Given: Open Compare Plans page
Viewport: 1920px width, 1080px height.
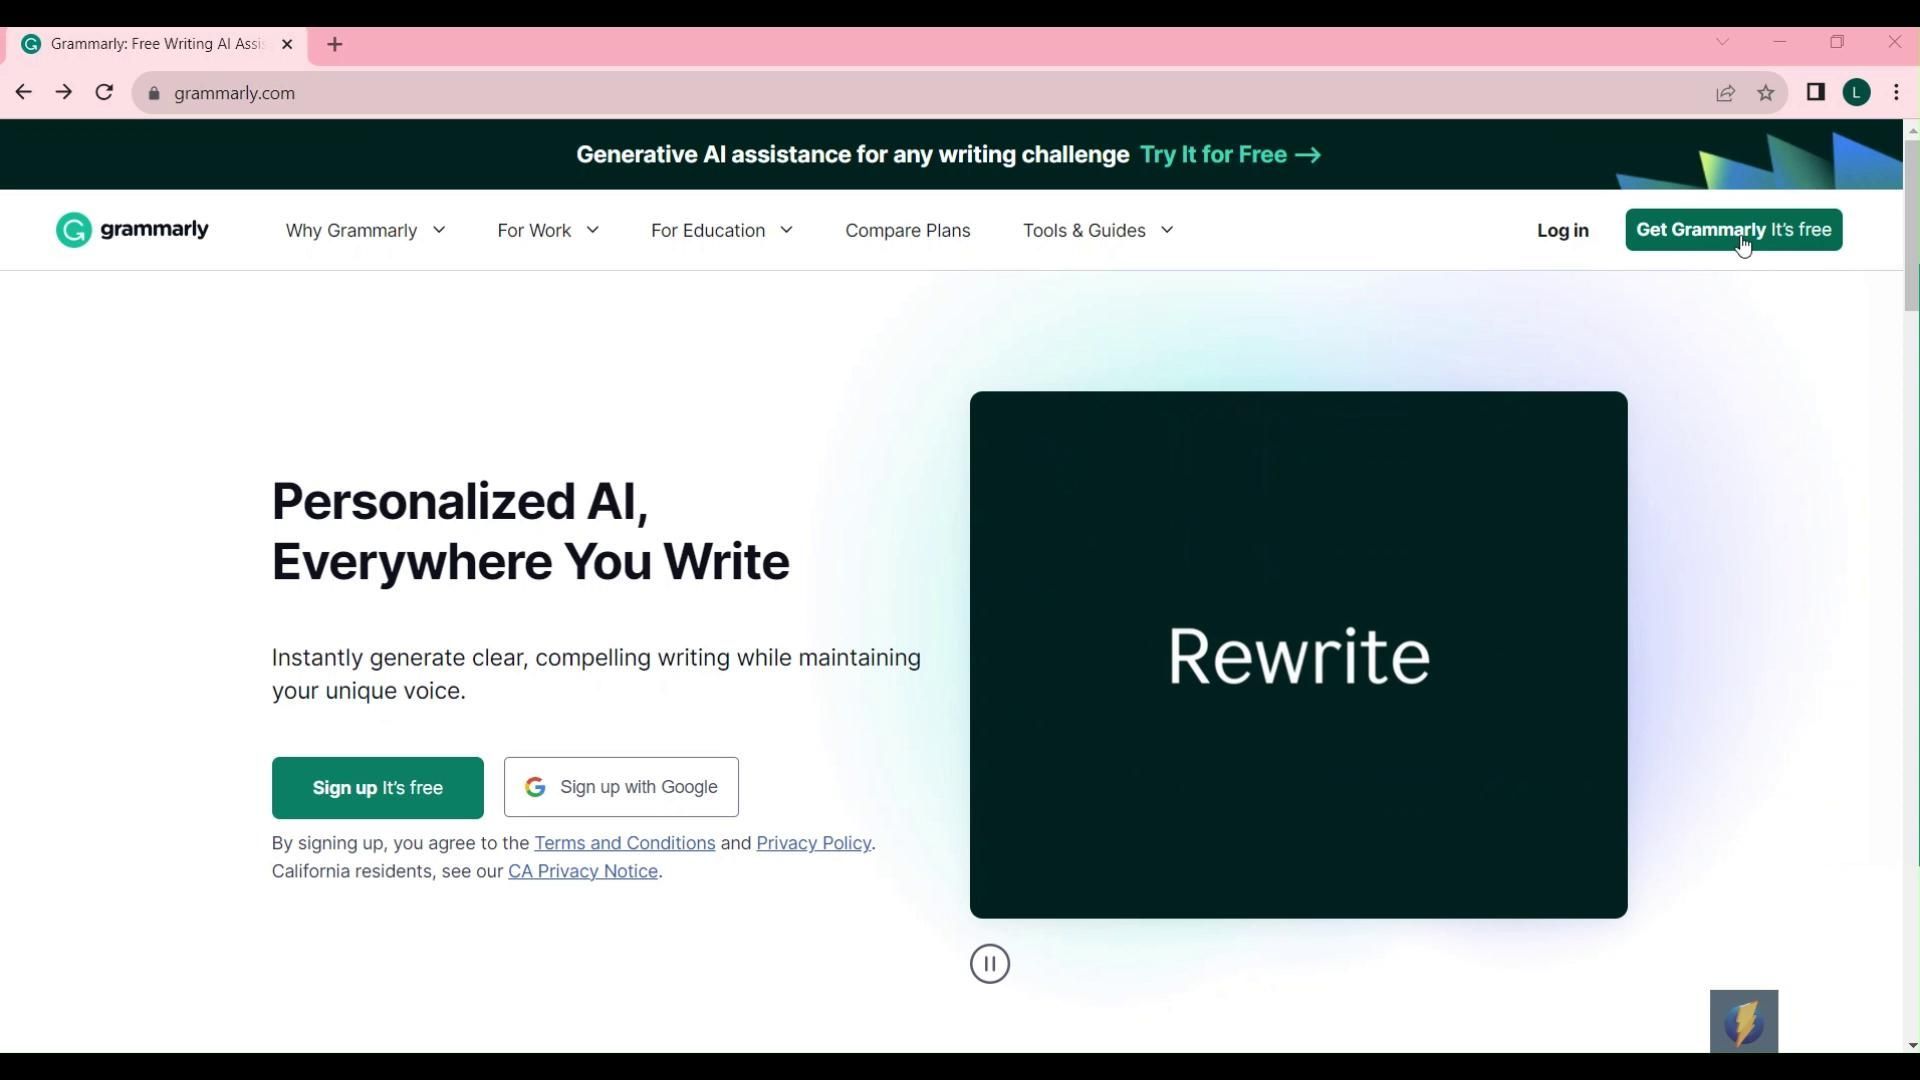Looking at the screenshot, I should click(907, 231).
